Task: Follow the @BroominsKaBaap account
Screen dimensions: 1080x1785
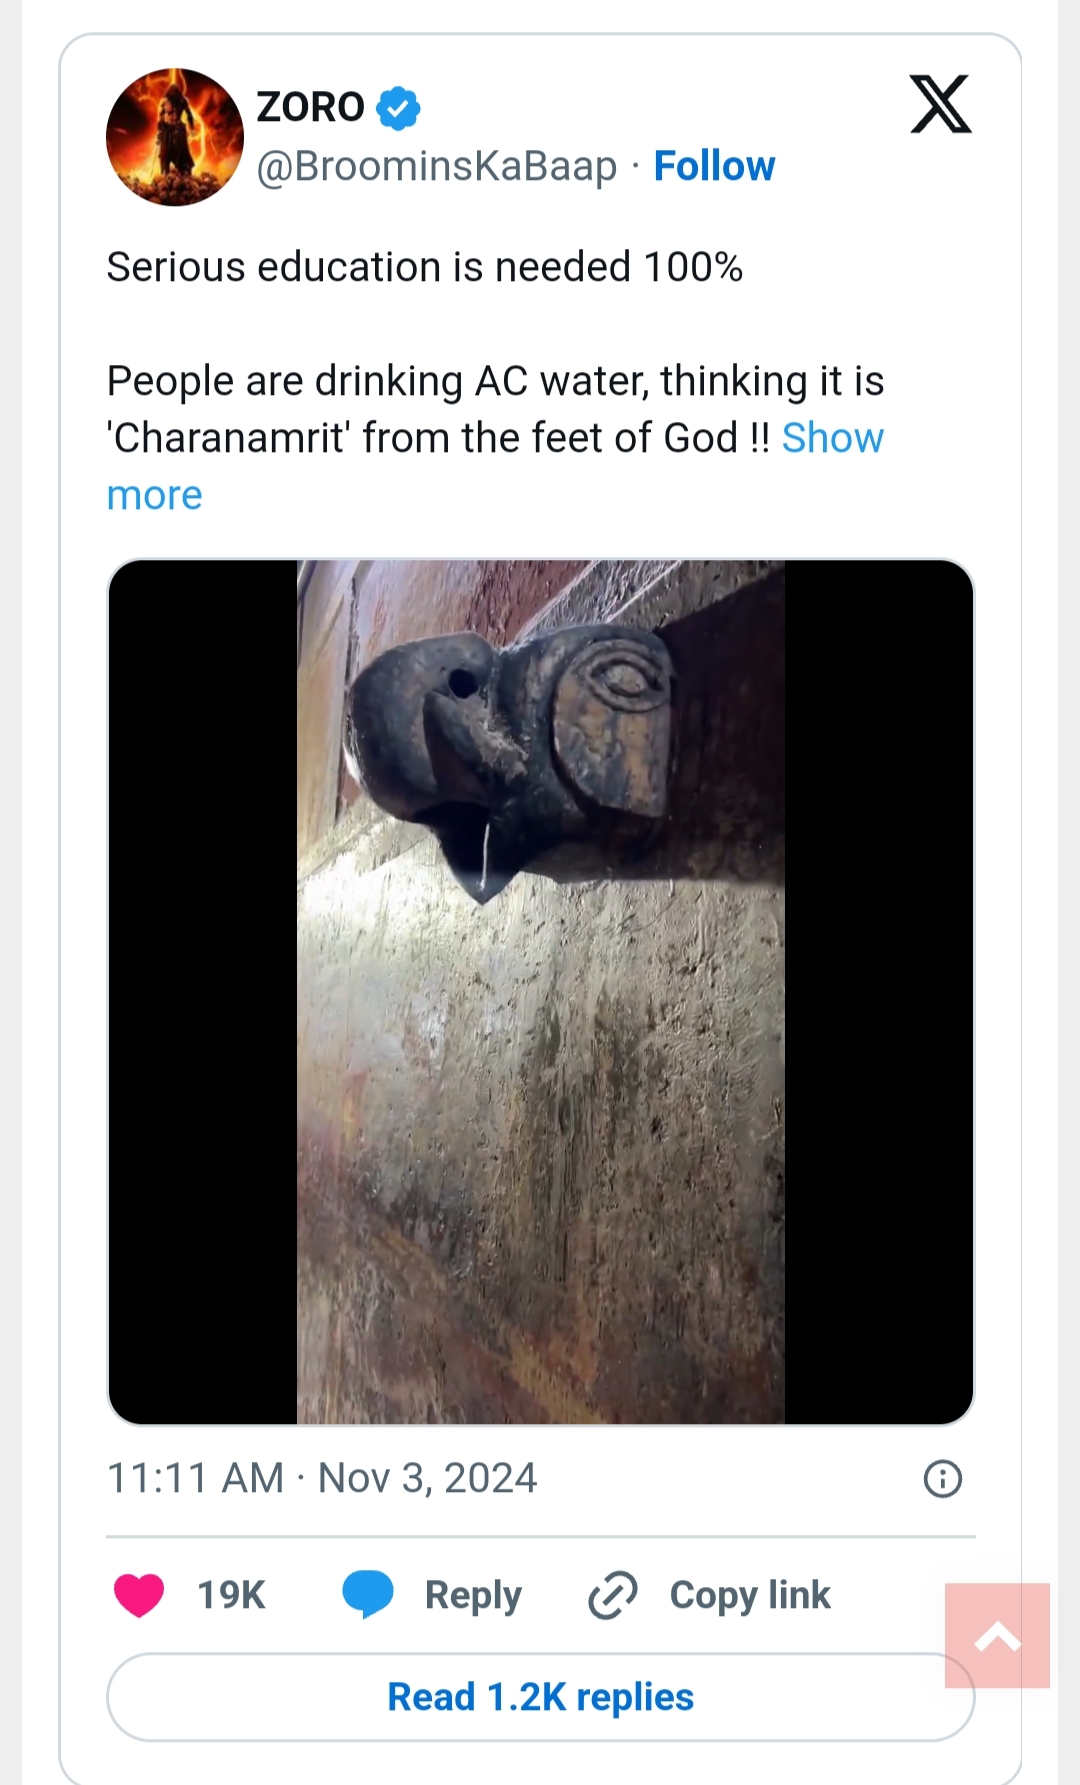Action: pos(714,166)
